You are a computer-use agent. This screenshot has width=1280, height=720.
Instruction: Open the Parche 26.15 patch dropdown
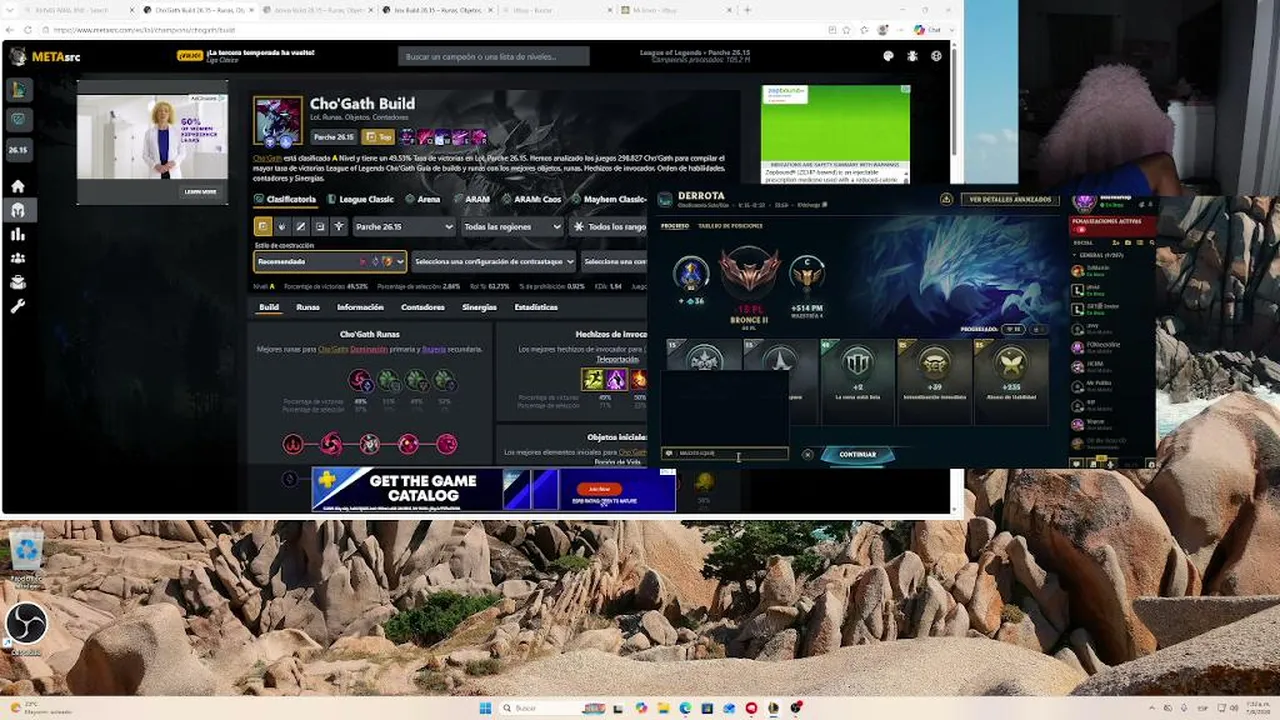click(x=404, y=227)
